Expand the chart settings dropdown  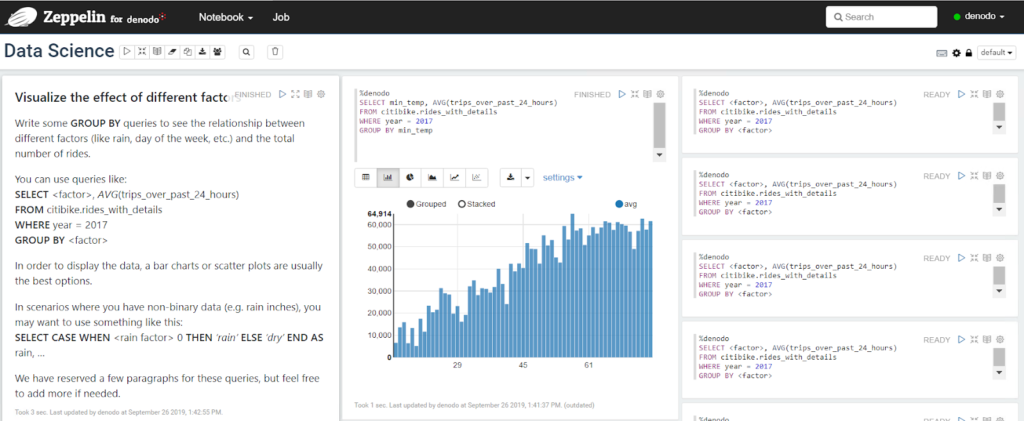click(x=562, y=177)
